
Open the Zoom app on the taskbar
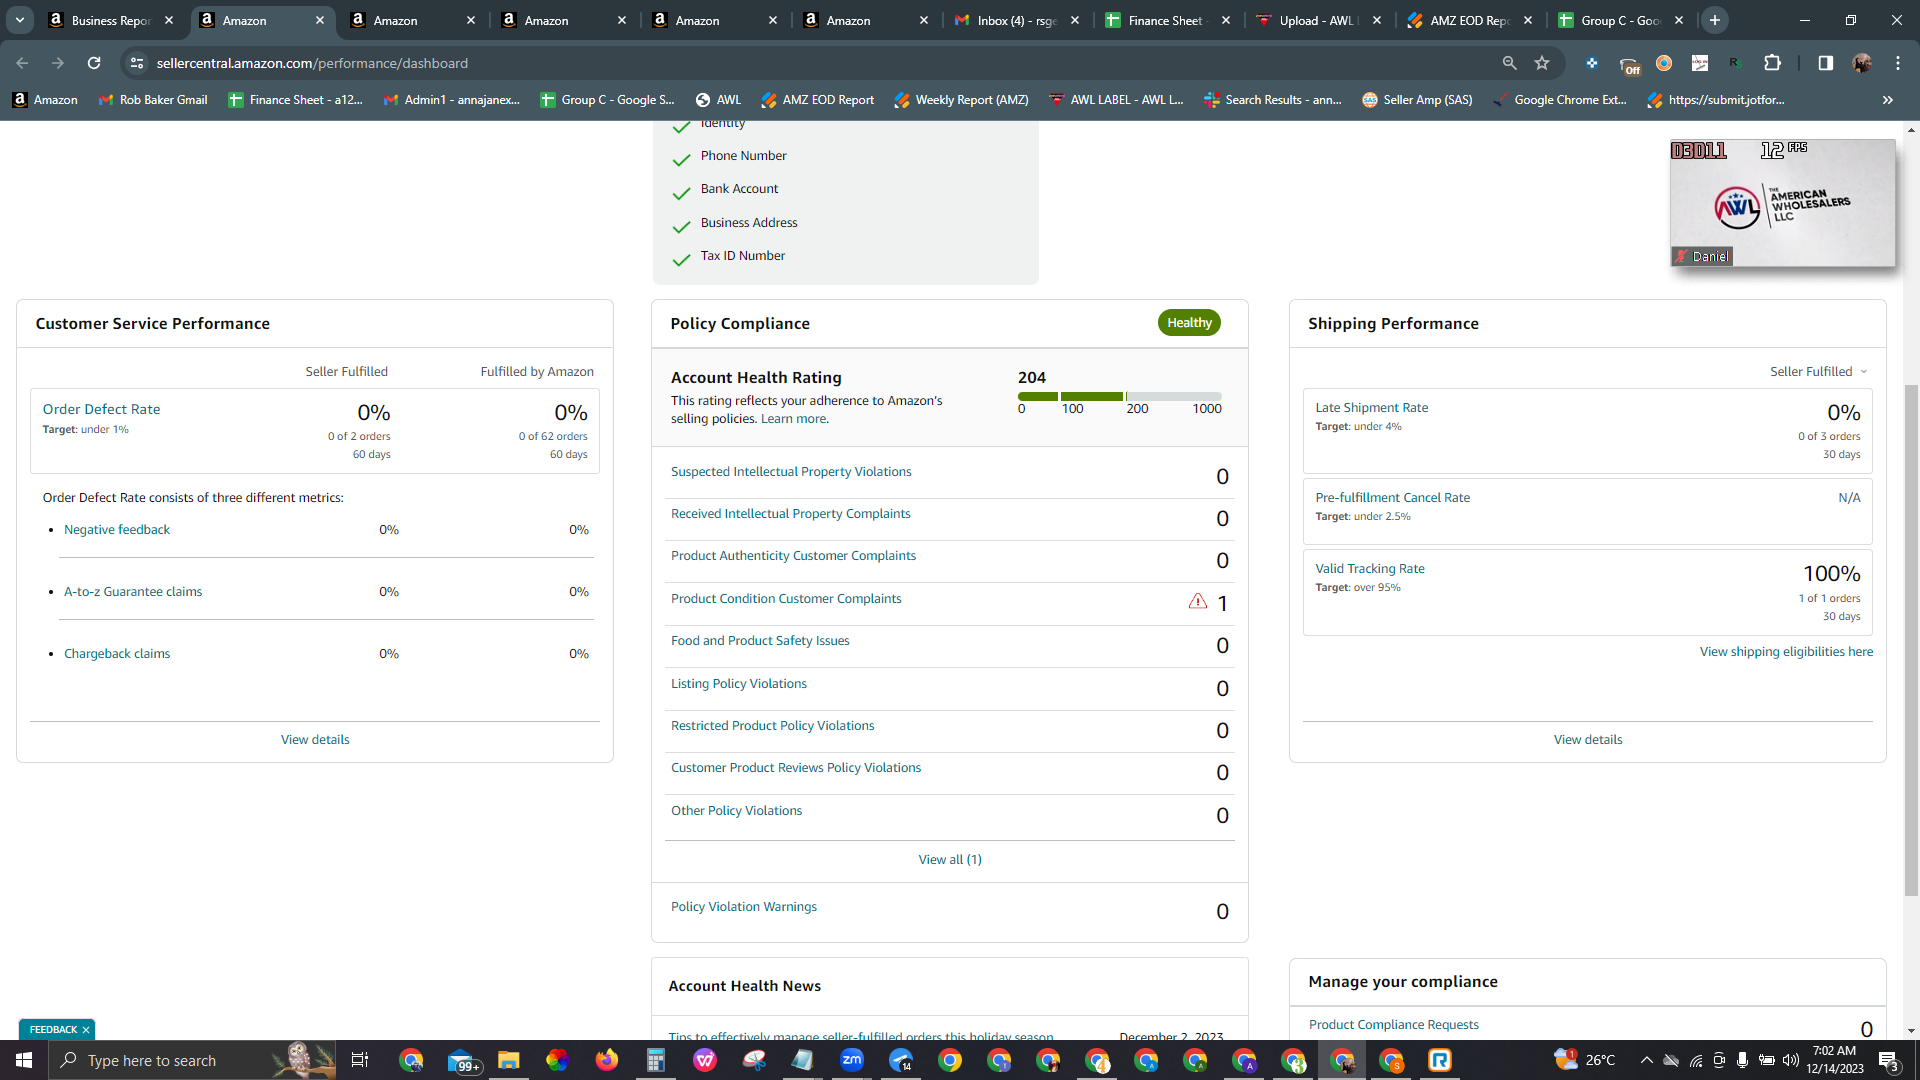pos(852,1060)
